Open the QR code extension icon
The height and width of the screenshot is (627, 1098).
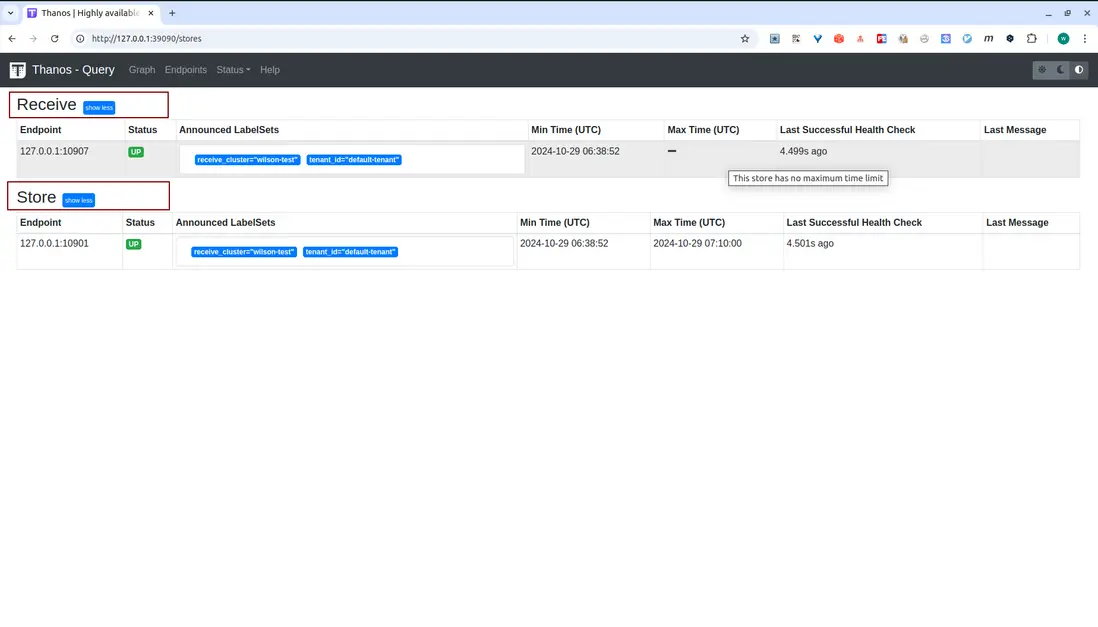point(796,39)
